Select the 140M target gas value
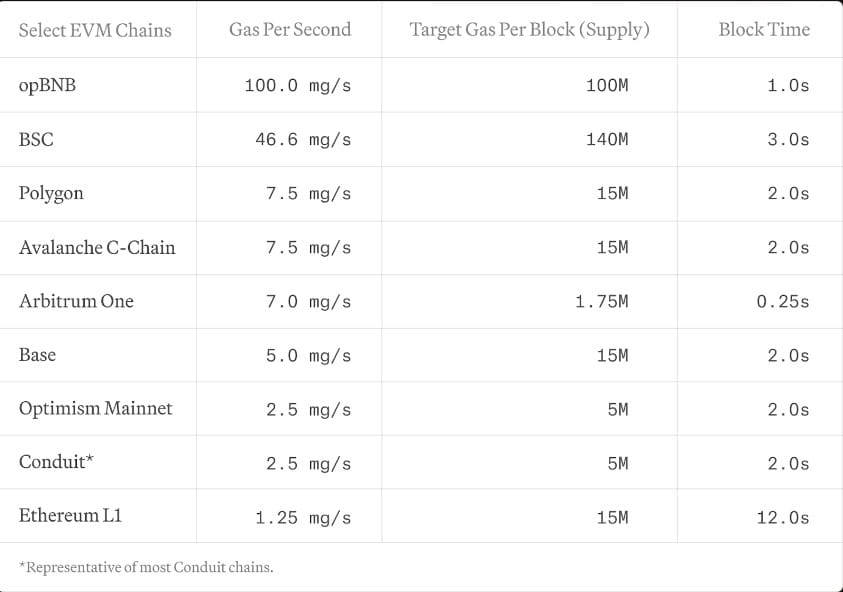Viewport: 843px width, 592px height. [607, 140]
